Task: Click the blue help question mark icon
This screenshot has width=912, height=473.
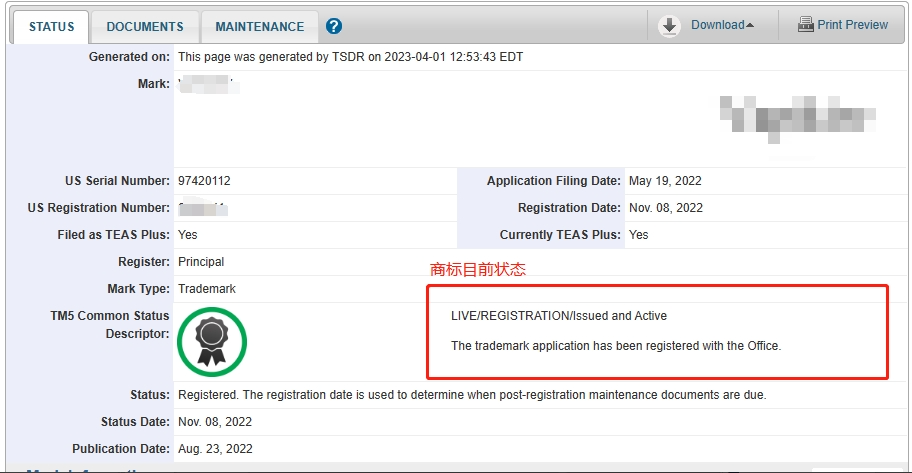Action: point(334,26)
